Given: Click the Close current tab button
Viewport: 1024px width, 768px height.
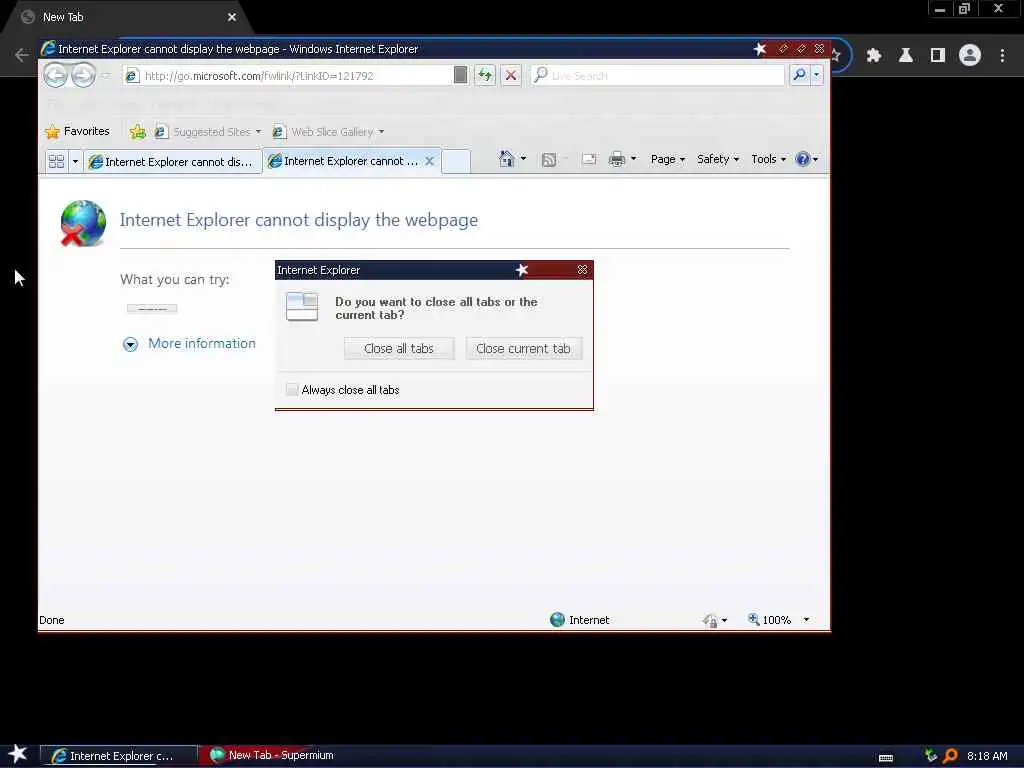Looking at the screenshot, I should [523, 349].
